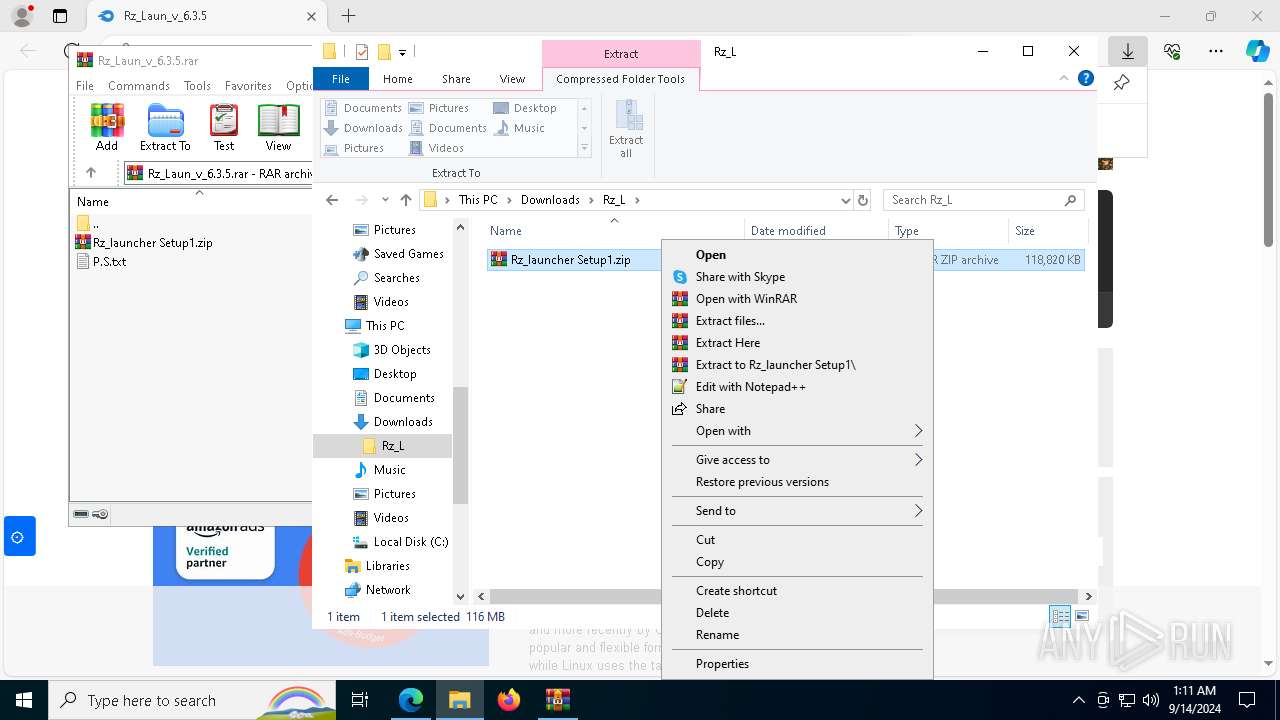Go up to Downloads in Explorer
Image resolution: width=1280 pixels, height=720 pixels.
click(405, 200)
